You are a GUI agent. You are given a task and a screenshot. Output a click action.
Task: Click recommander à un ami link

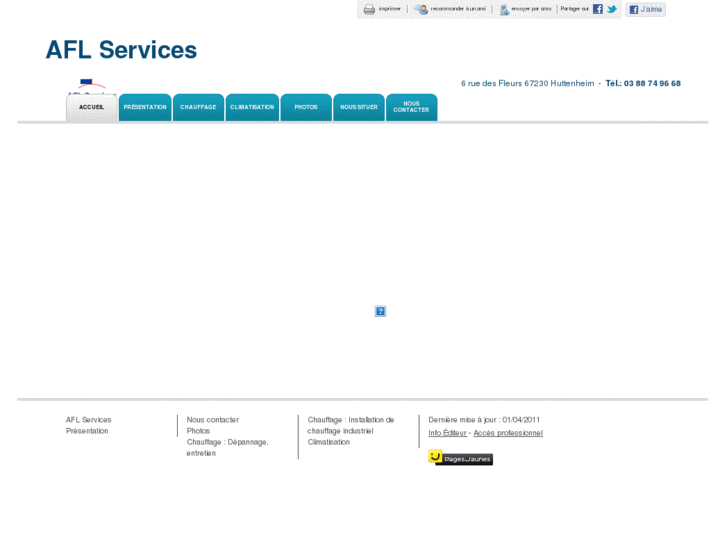coord(458,9)
